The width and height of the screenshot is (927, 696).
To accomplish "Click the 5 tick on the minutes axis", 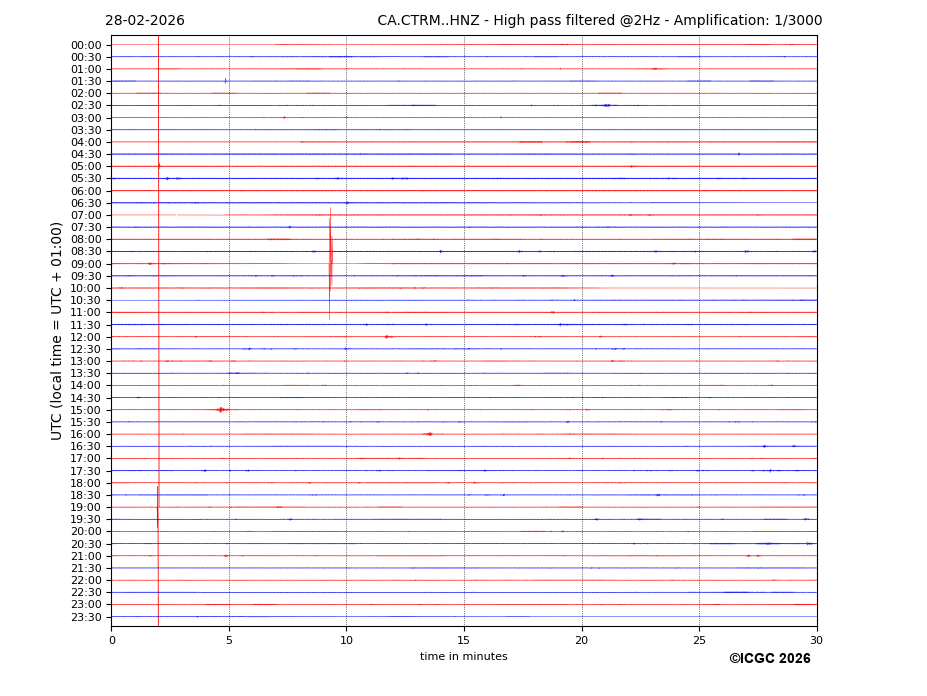I will (x=229, y=640).
